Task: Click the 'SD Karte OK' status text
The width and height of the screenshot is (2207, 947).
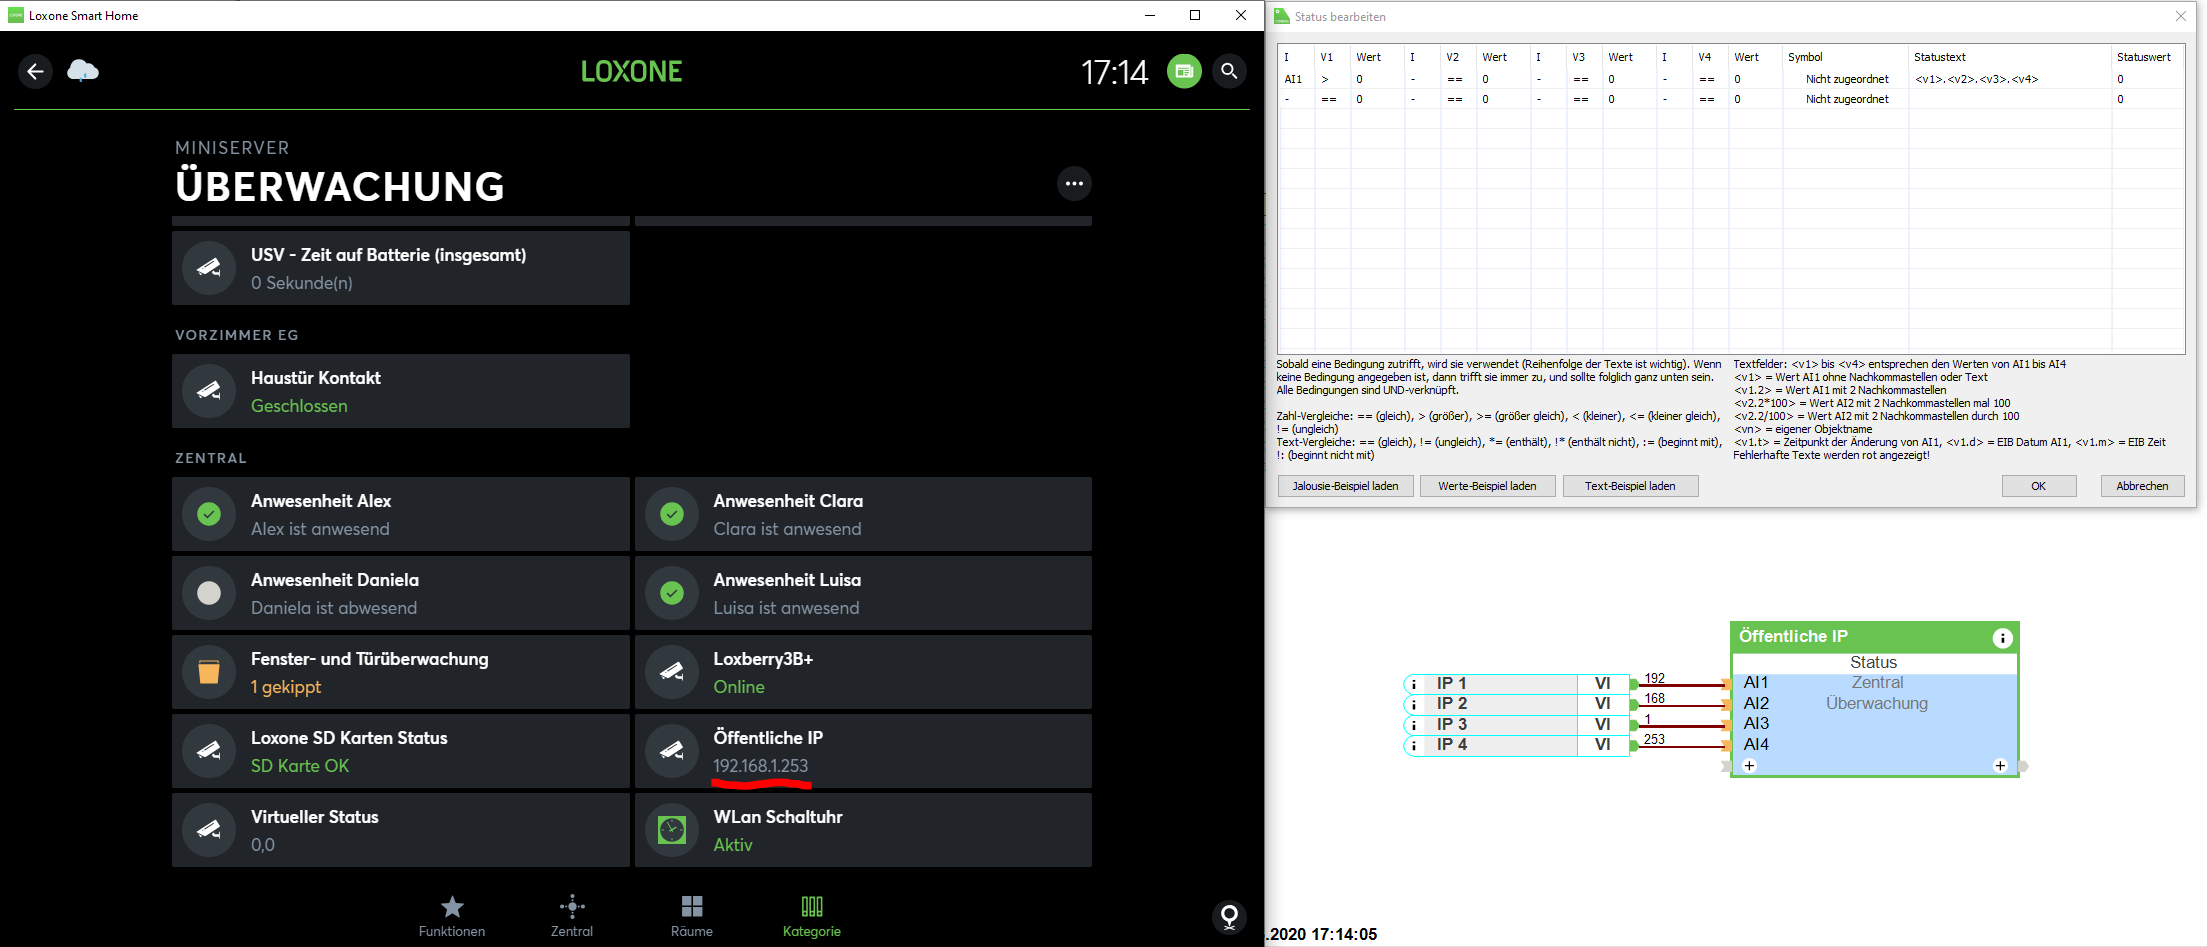Action: click(300, 766)
